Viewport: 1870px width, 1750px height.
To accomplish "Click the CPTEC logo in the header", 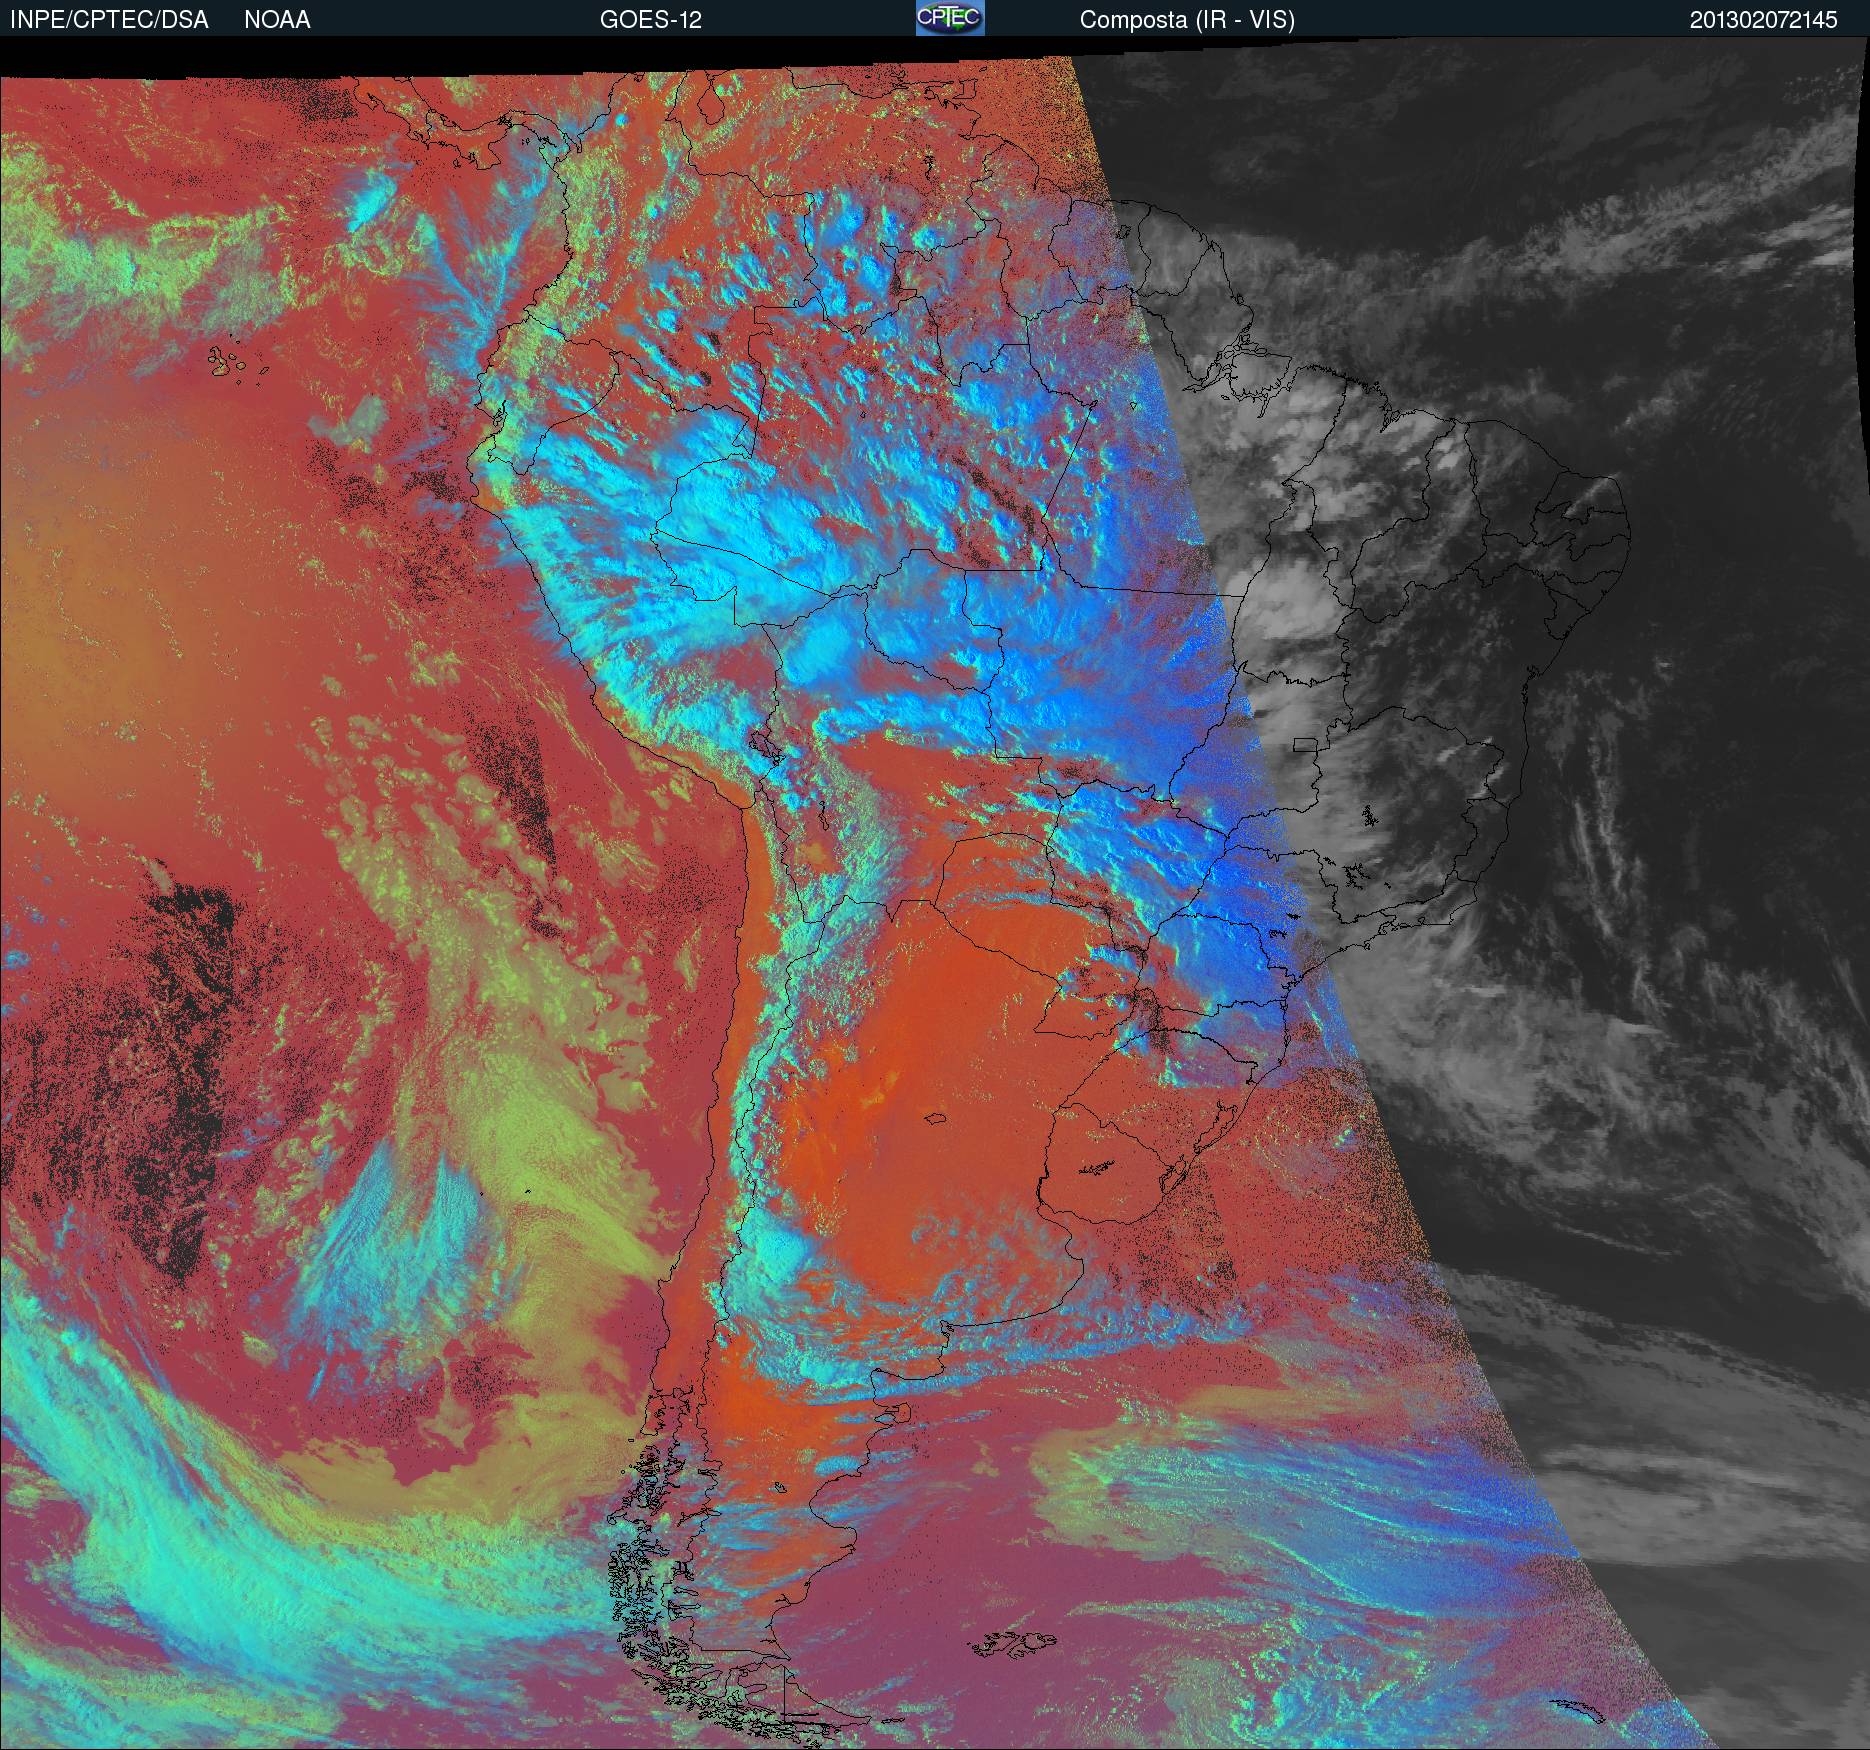I will [x=950, y=18].
